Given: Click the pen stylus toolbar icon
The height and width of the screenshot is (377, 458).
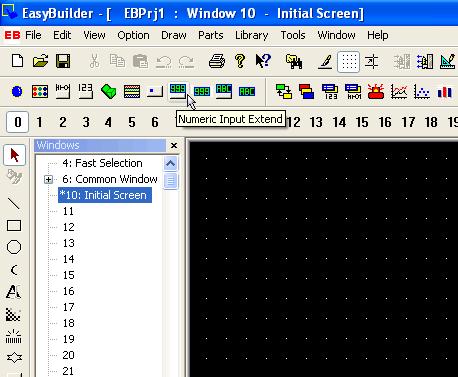Looking at the screenshot, I should pos(325,62).
